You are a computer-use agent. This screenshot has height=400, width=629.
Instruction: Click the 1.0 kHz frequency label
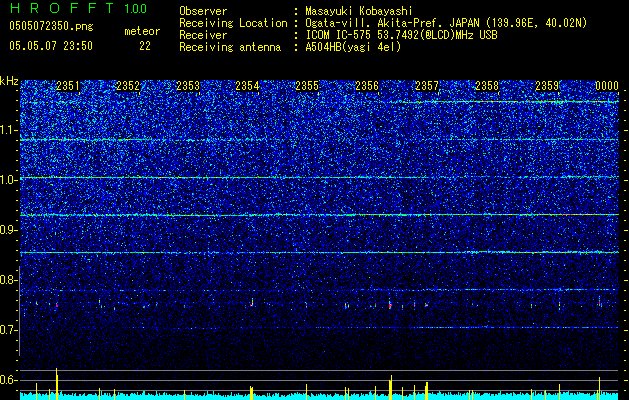tap(9, 179)
